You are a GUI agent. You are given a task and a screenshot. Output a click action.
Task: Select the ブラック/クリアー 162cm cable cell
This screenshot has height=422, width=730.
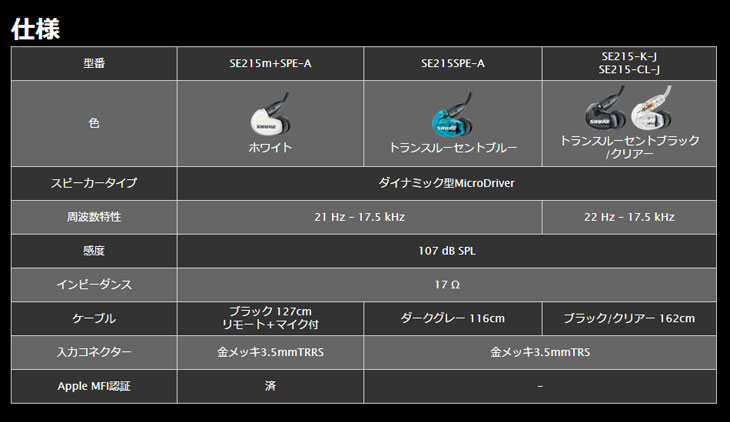click(x=629, y=319)
